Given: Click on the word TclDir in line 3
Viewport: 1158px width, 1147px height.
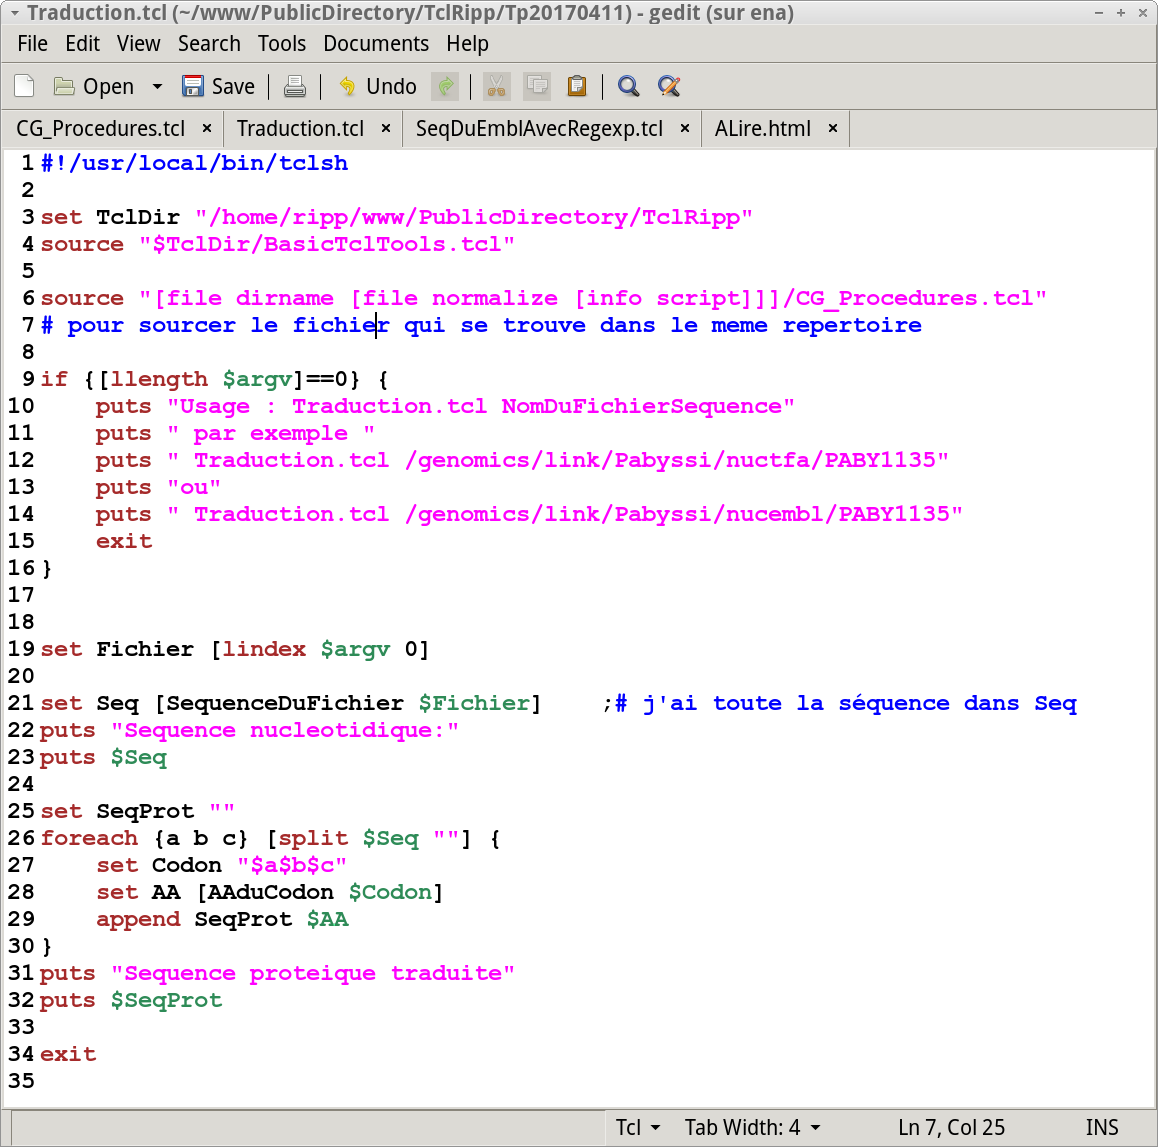Looking at the screenshot, I should pyautogui.click(x=138, y=217).
